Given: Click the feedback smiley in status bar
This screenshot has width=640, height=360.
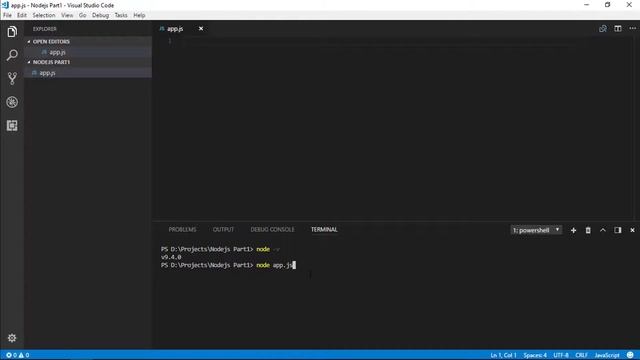Looking at the screenshot, I should click(630, 355).
